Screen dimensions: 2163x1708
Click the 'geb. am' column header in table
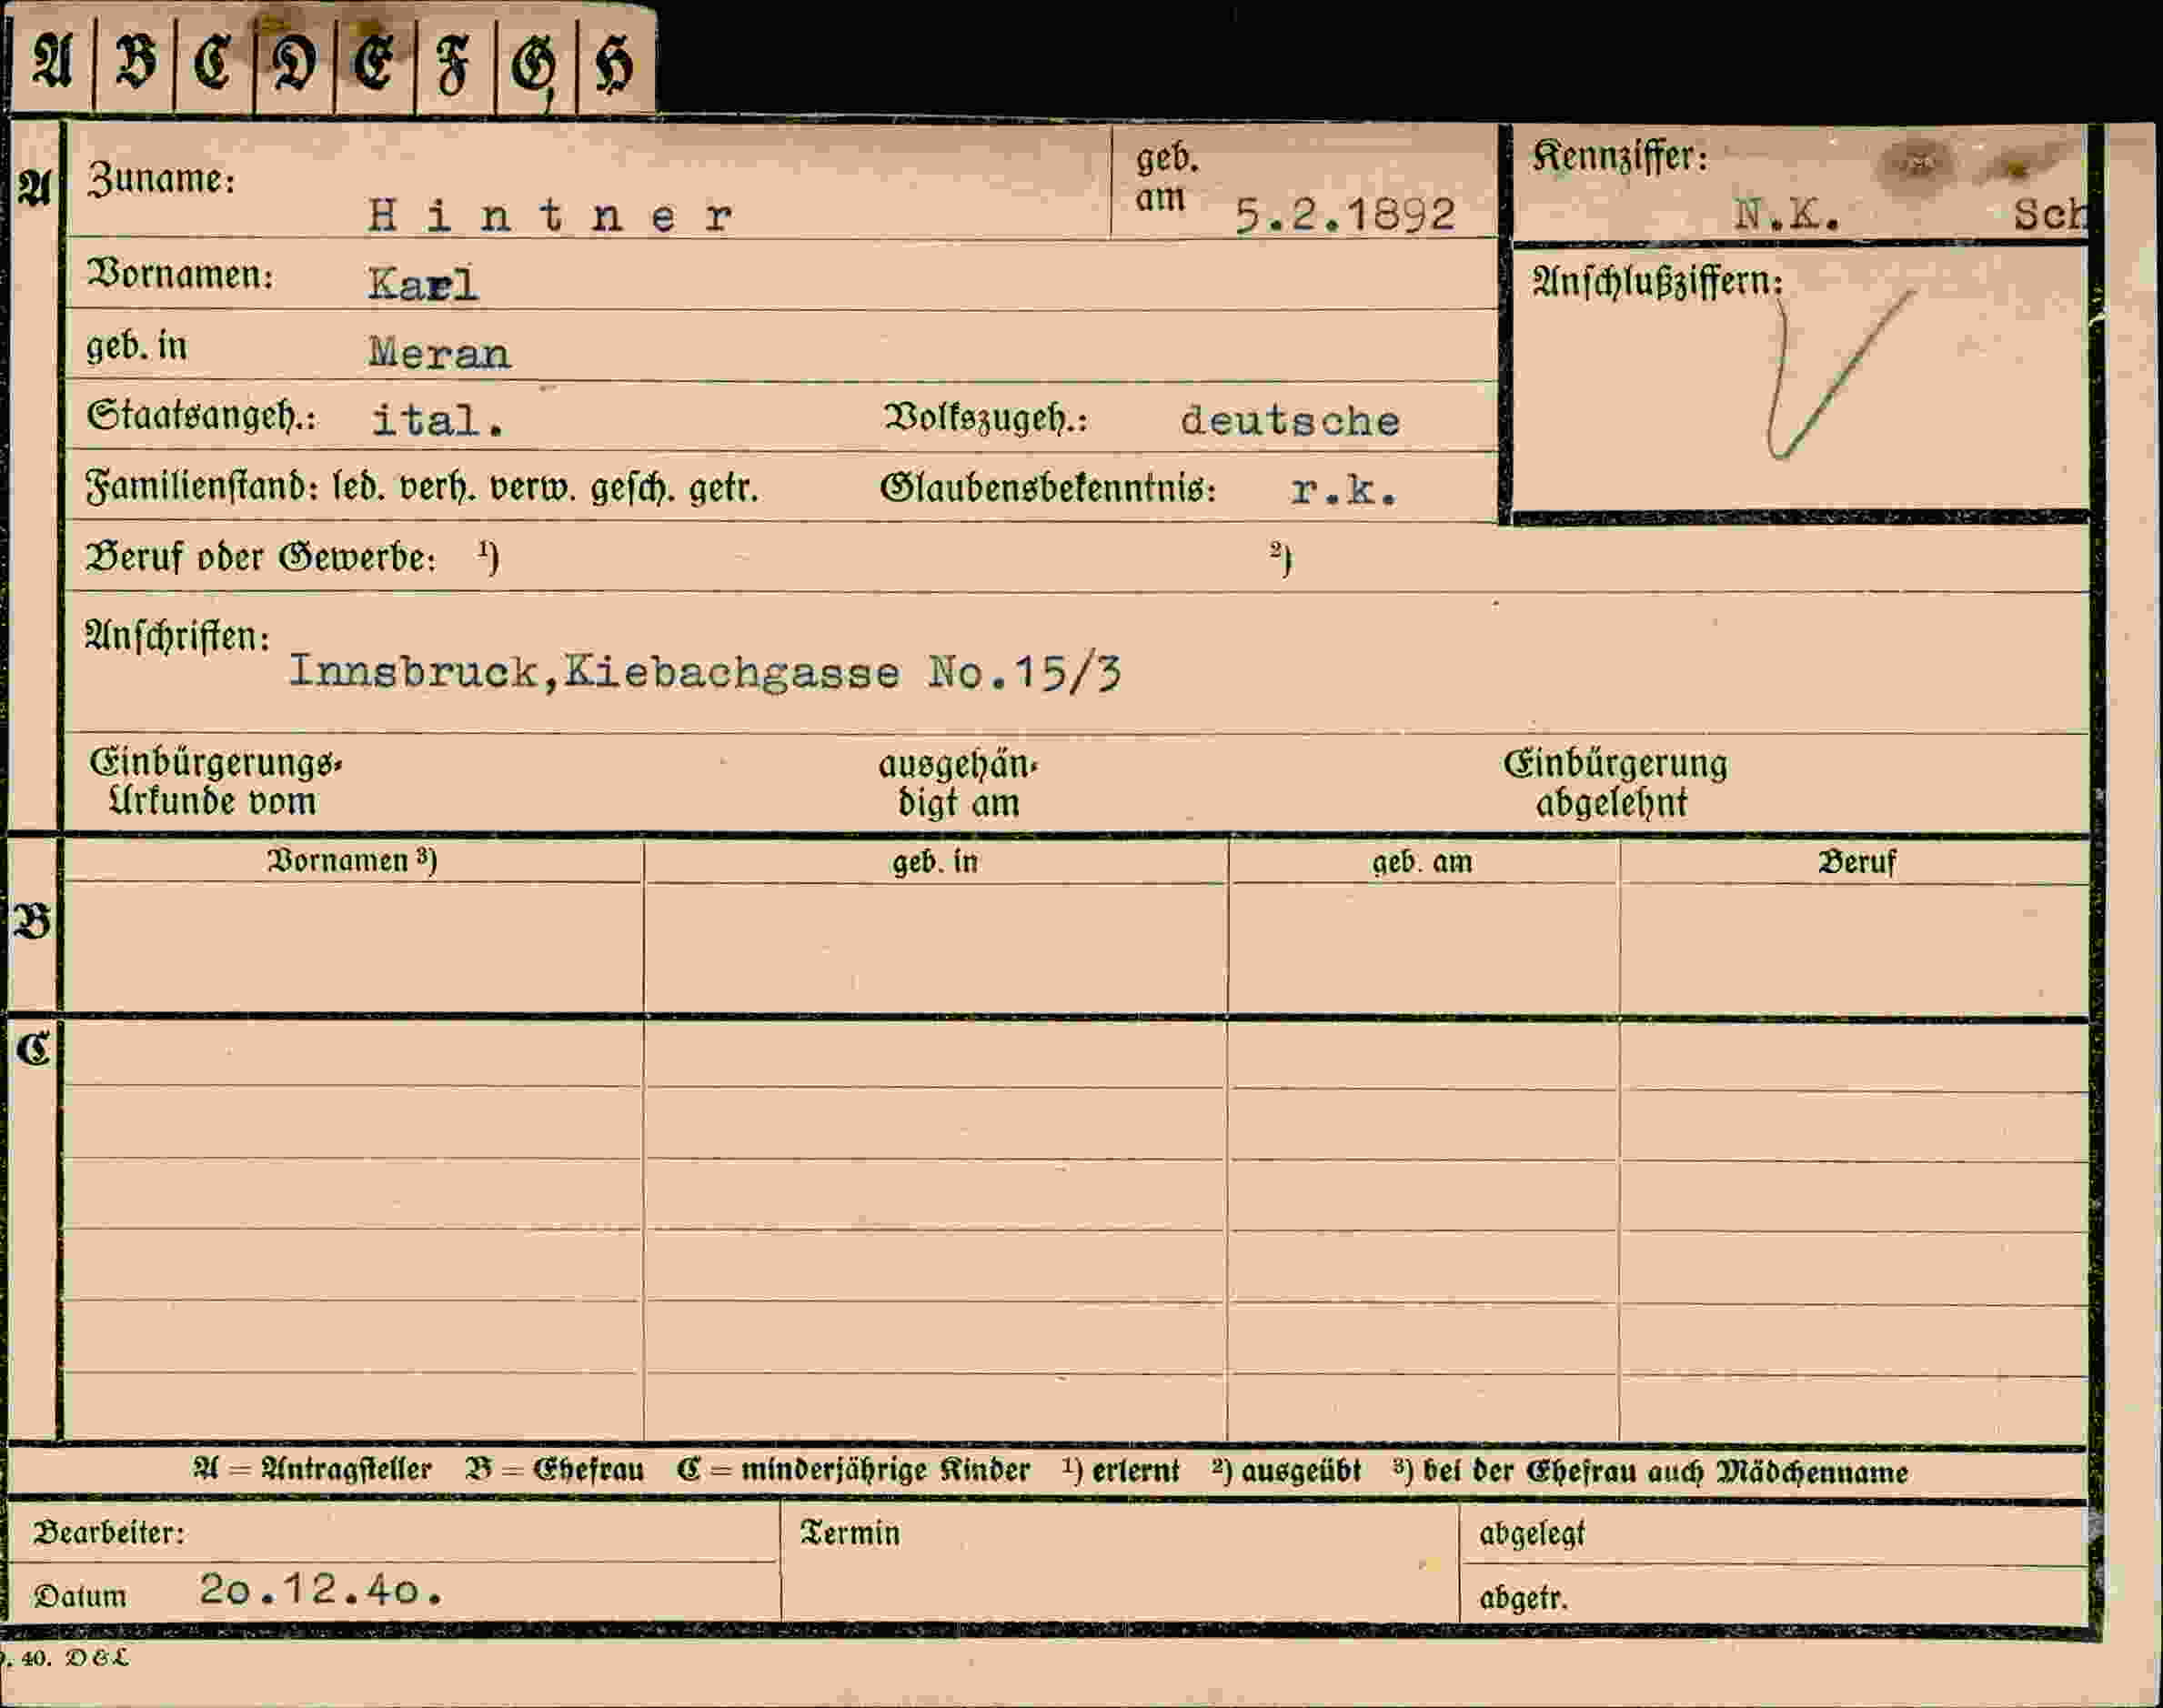click(x=1422, y=862)
